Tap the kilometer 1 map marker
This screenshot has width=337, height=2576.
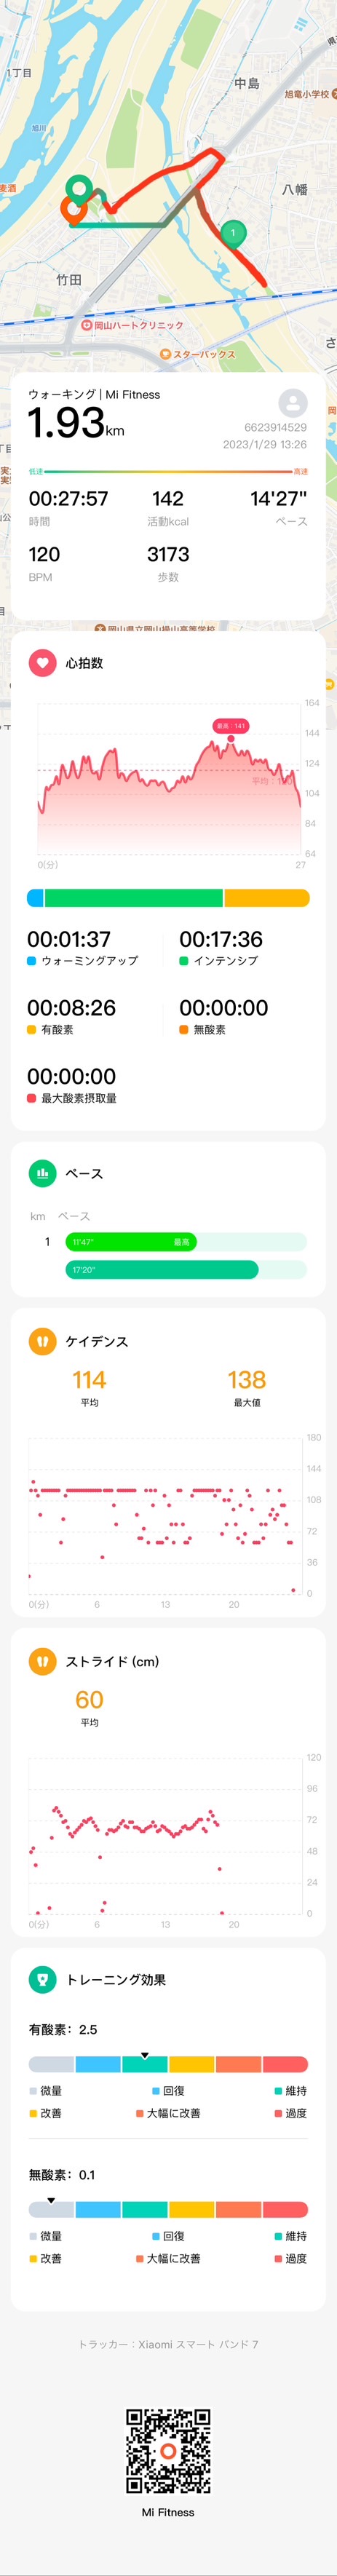pos(233,234)
